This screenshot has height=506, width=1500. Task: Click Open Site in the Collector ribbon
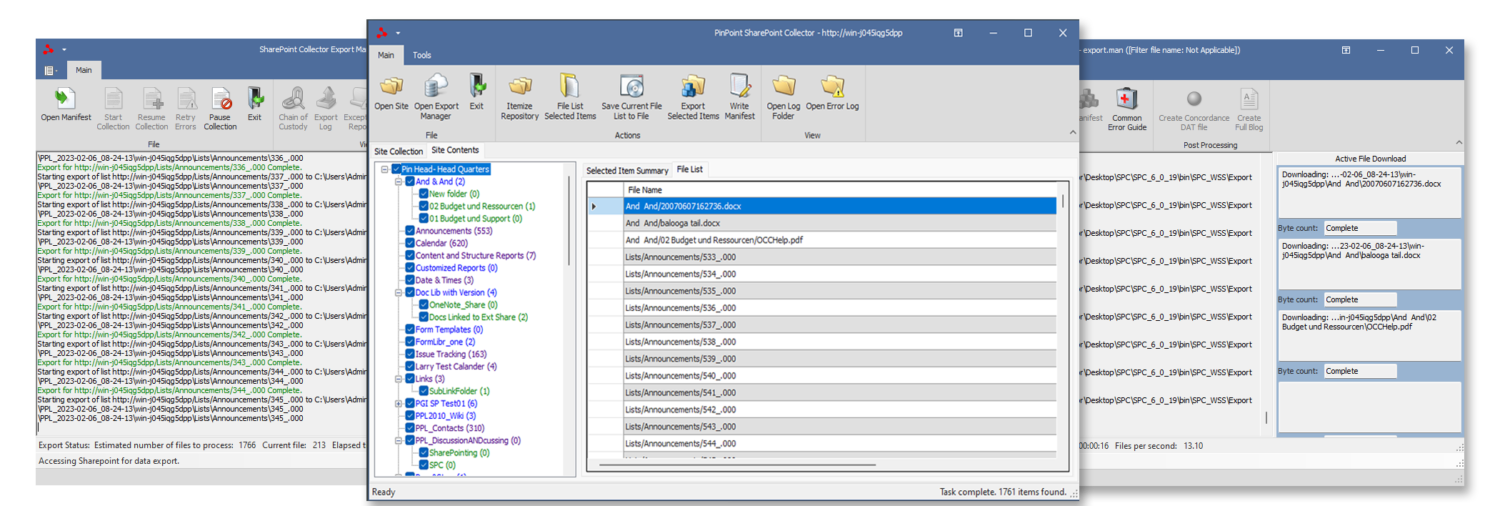coord(391,93)
